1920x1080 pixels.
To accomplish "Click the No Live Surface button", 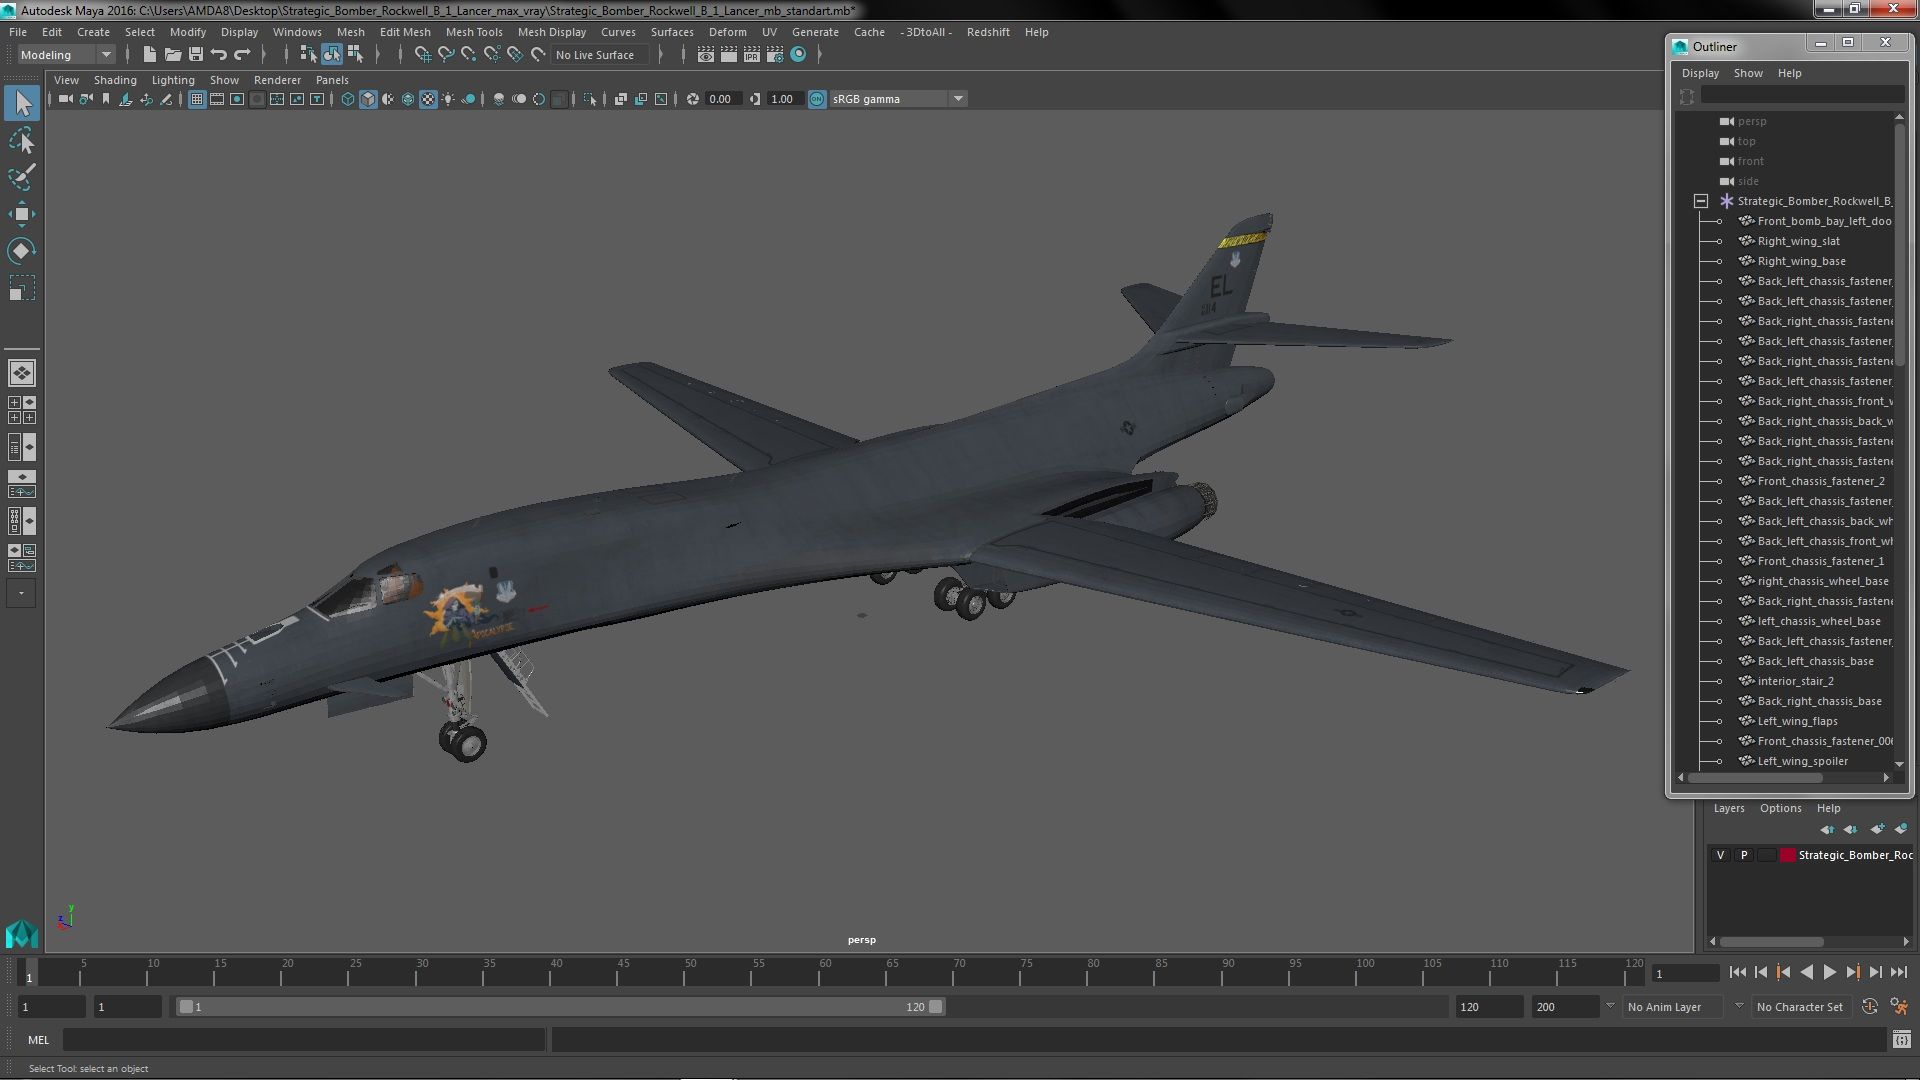I will (x=597, y=54).
